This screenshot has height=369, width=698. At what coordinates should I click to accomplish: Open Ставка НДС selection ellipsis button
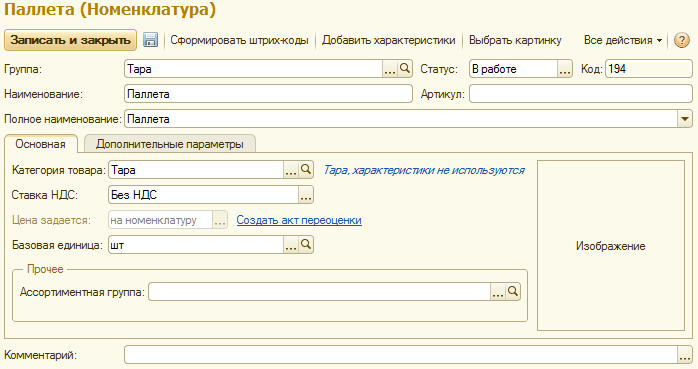(306, 195)
